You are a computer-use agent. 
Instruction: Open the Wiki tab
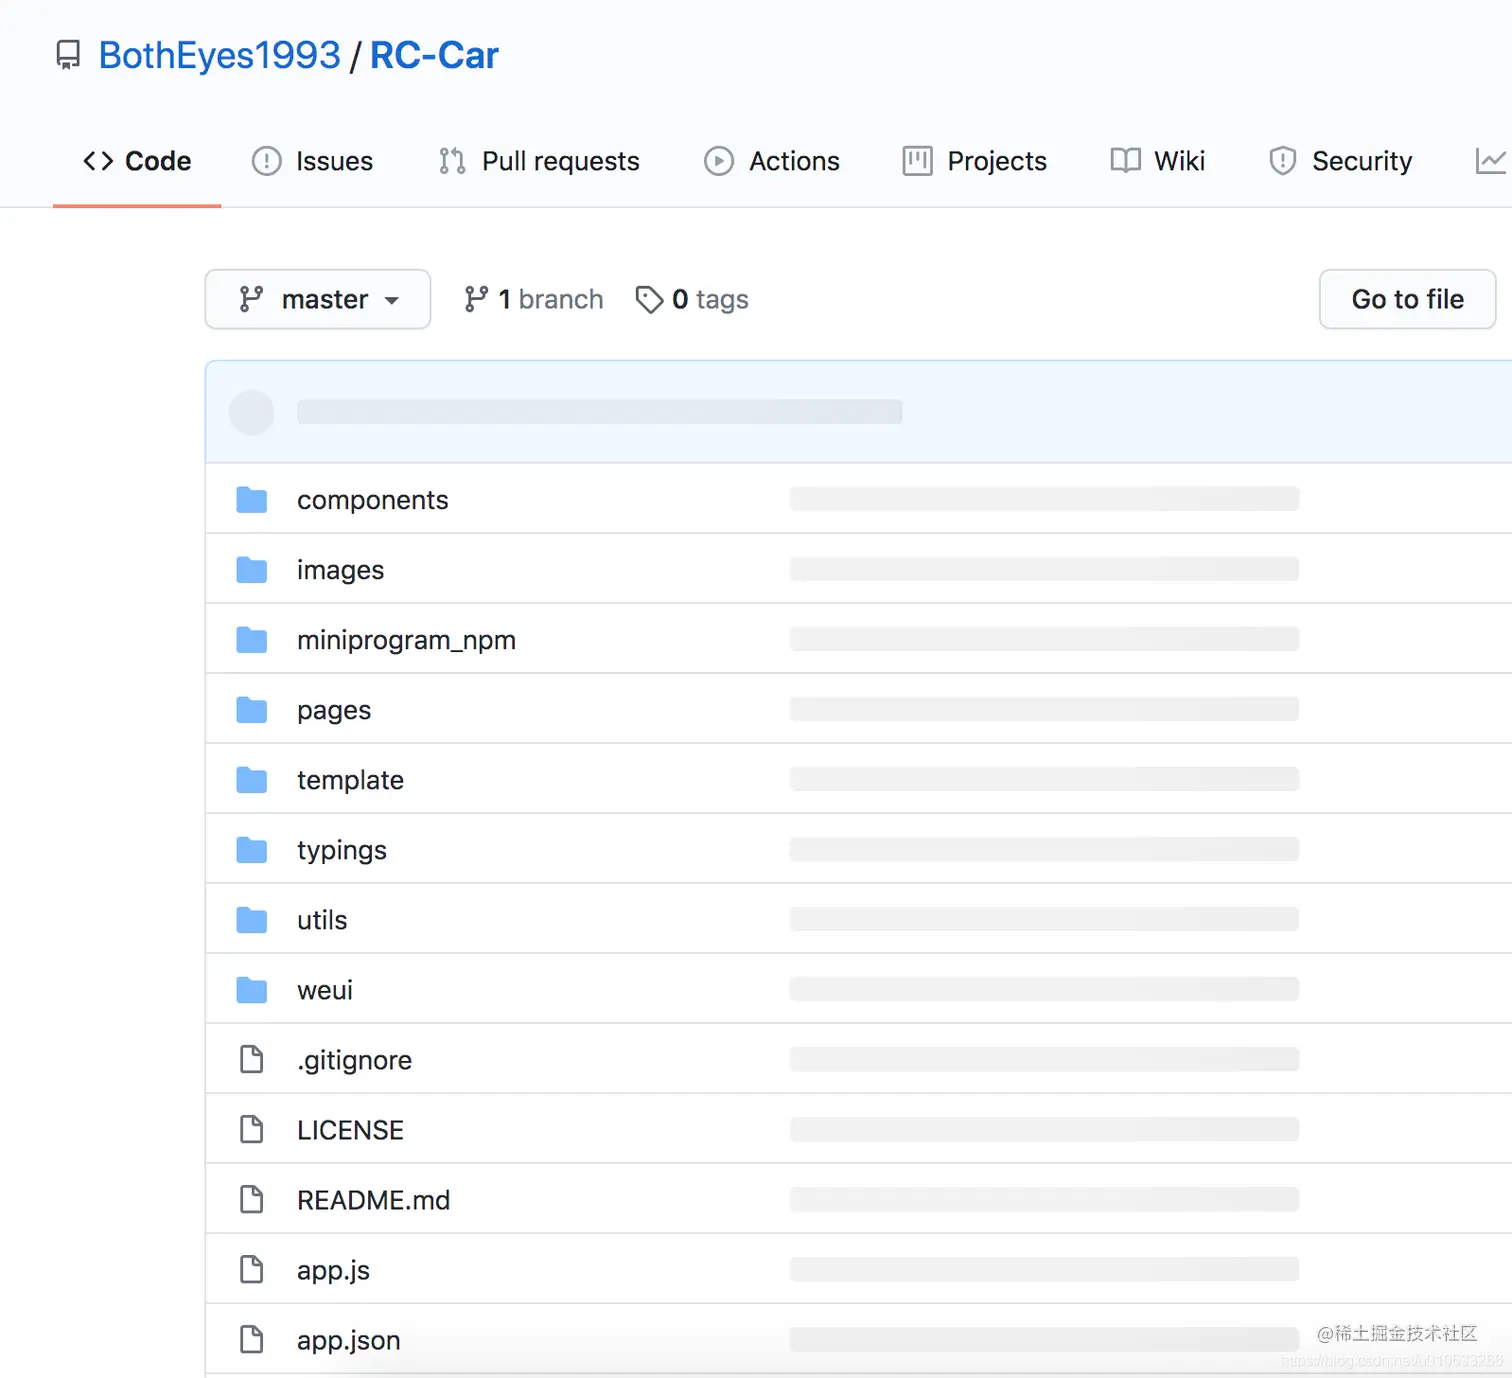[1158, 161]
